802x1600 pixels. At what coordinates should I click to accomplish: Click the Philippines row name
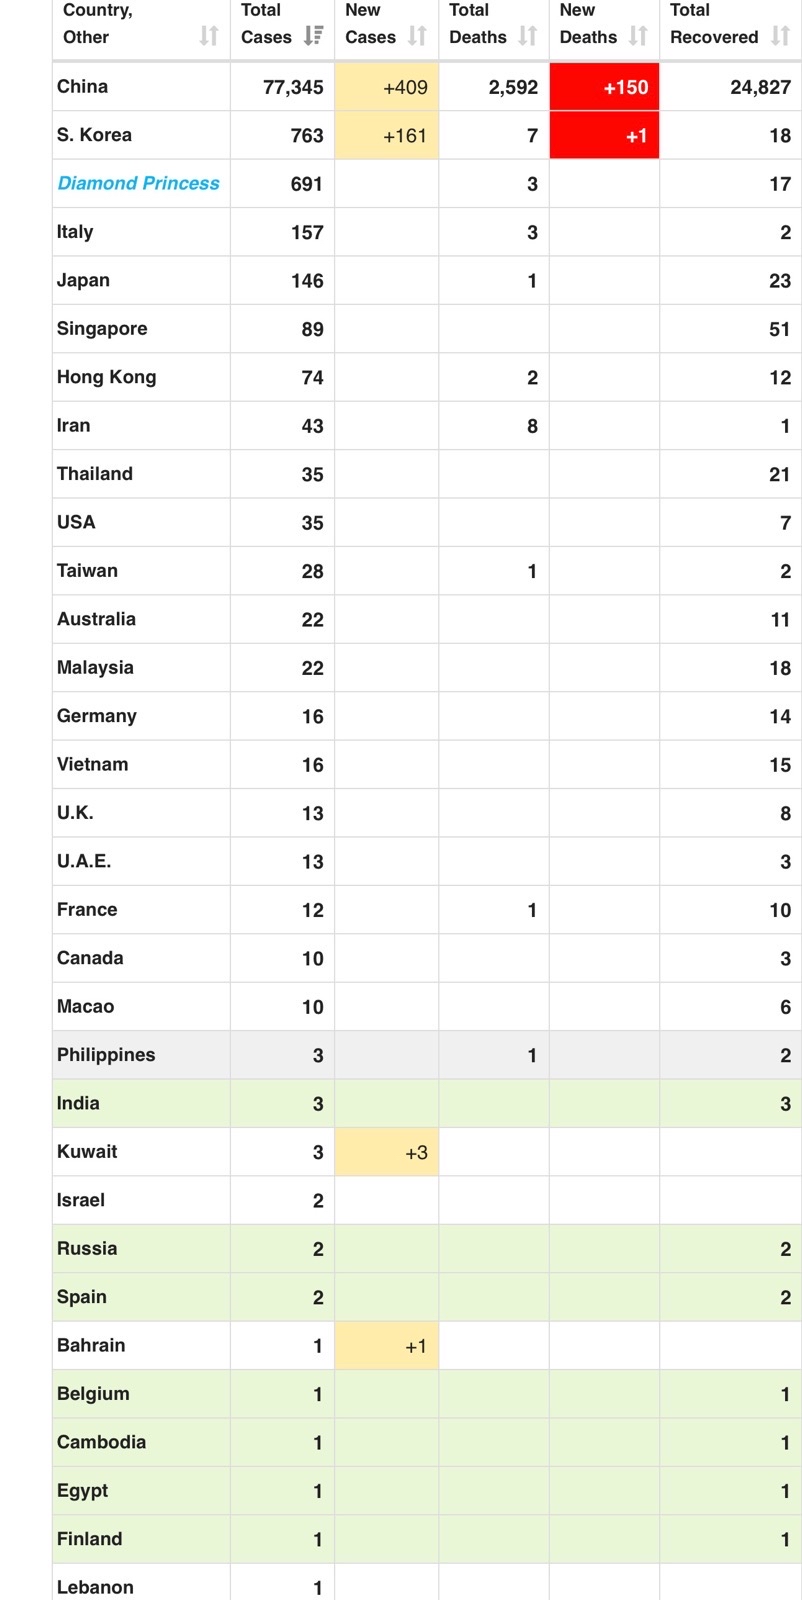(x=106, y=1055)
